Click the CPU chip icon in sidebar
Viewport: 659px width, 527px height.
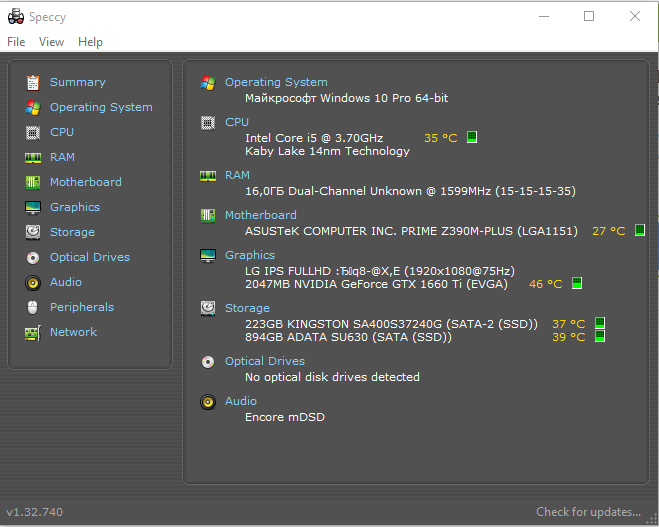pos(33,133)
